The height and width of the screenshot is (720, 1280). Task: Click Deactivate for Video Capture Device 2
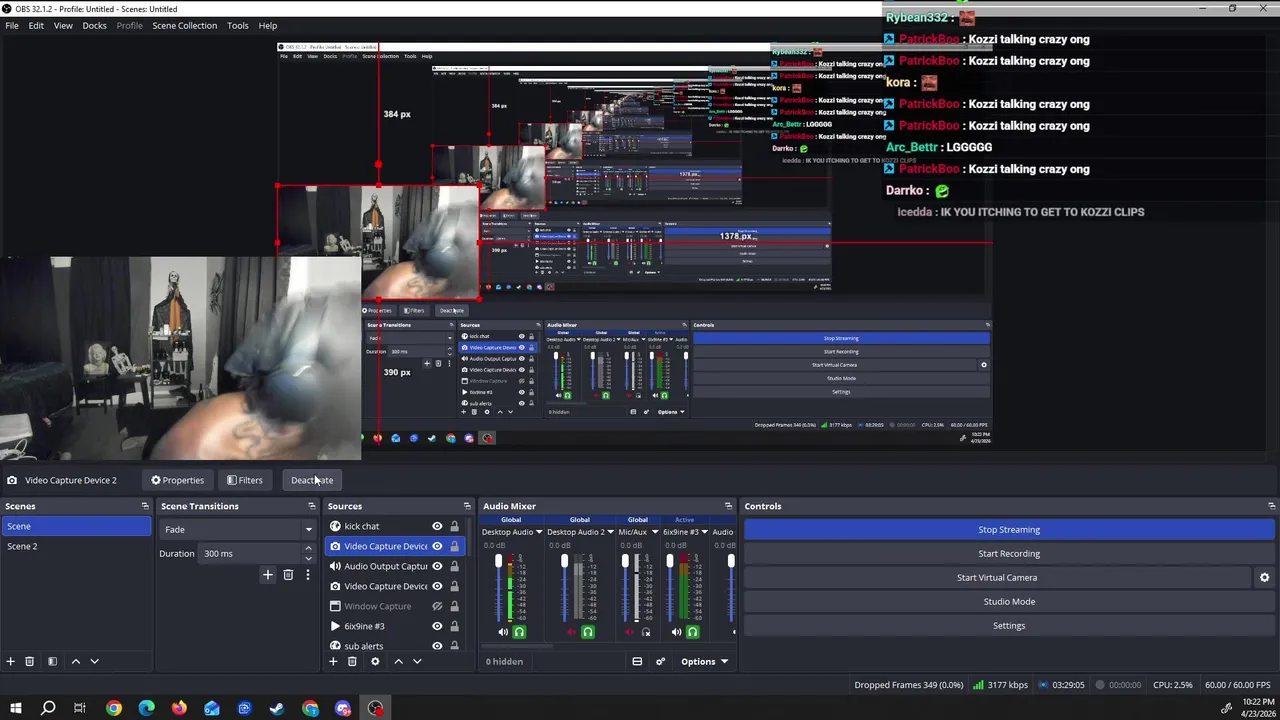point(312,480)
